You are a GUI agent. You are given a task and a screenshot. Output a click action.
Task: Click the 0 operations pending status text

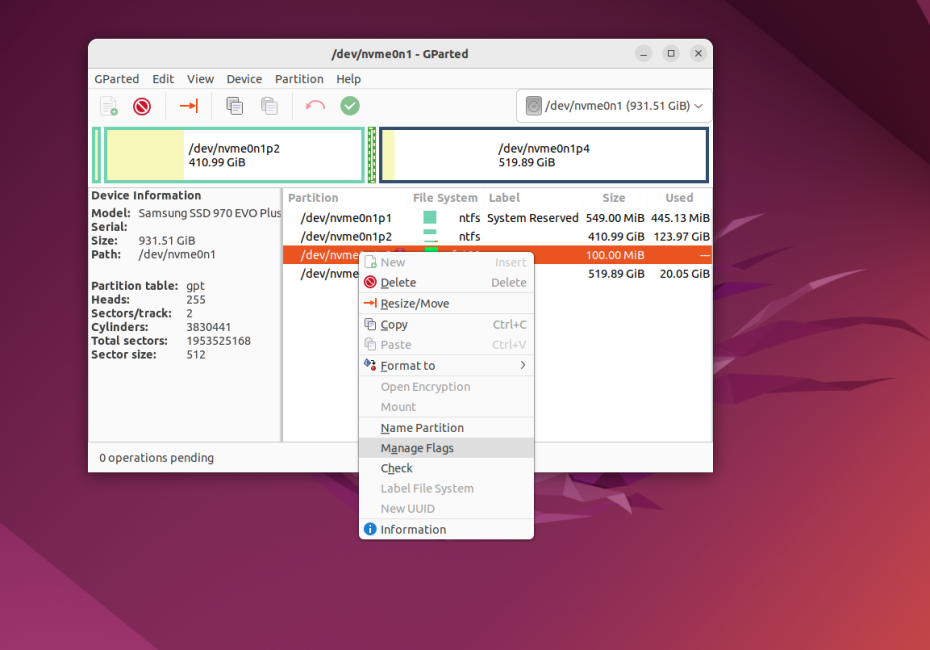click(157, 458)
